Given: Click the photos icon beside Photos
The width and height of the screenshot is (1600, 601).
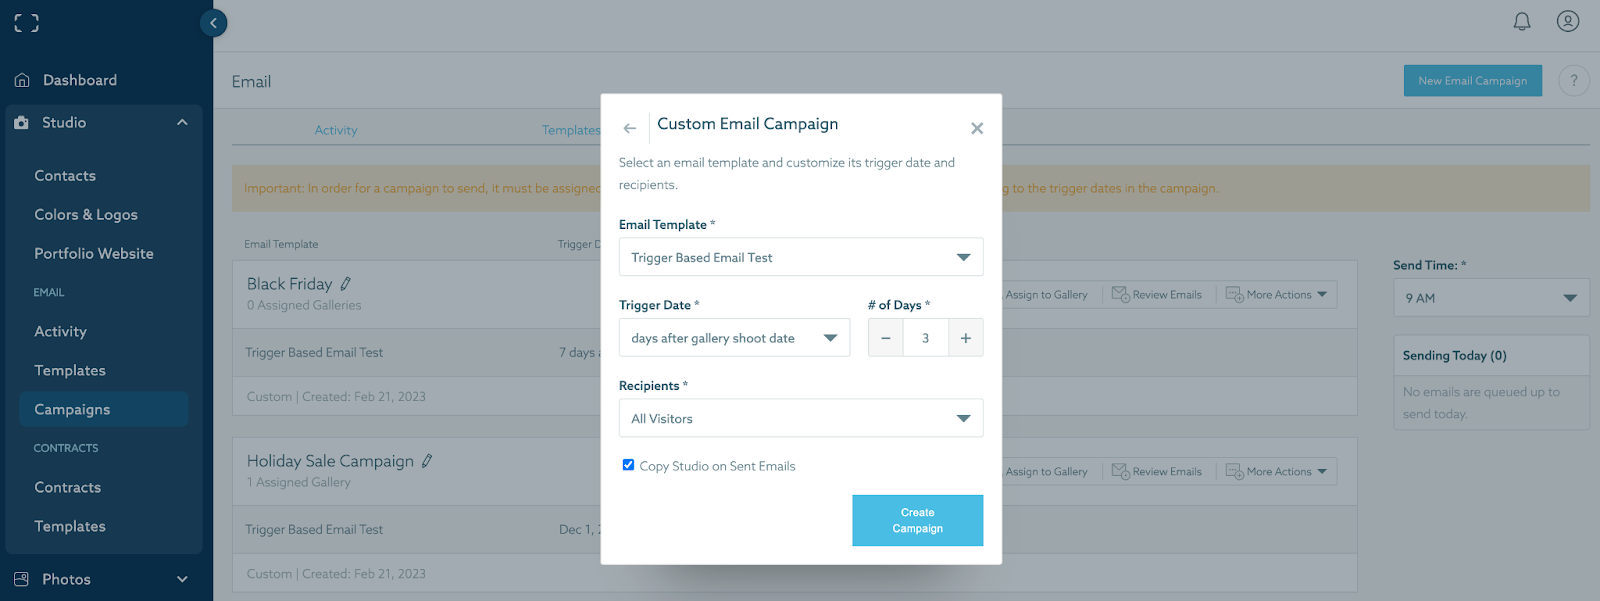Looking at the screenshot, I should pyautogui.click(x=22, y=578).
